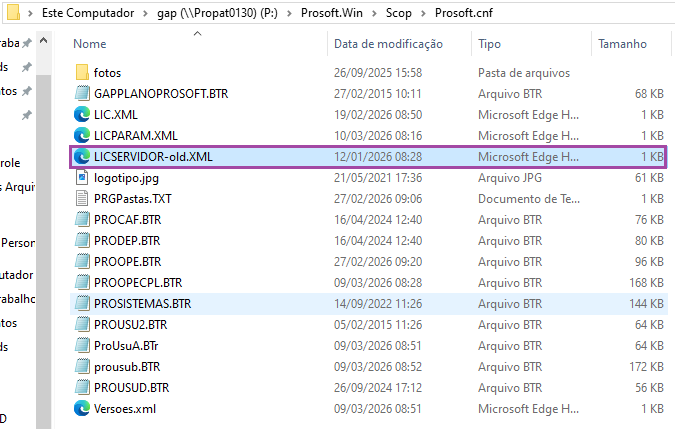Navigate to Prosoft.Win breadcrumb

coord(332,13)
